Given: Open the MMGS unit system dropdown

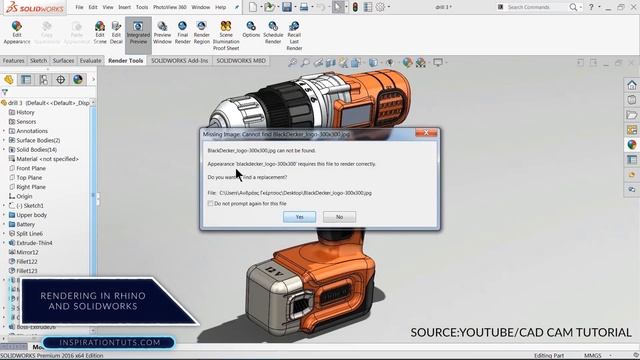Looking at the screenshot, I should point(611,356).
